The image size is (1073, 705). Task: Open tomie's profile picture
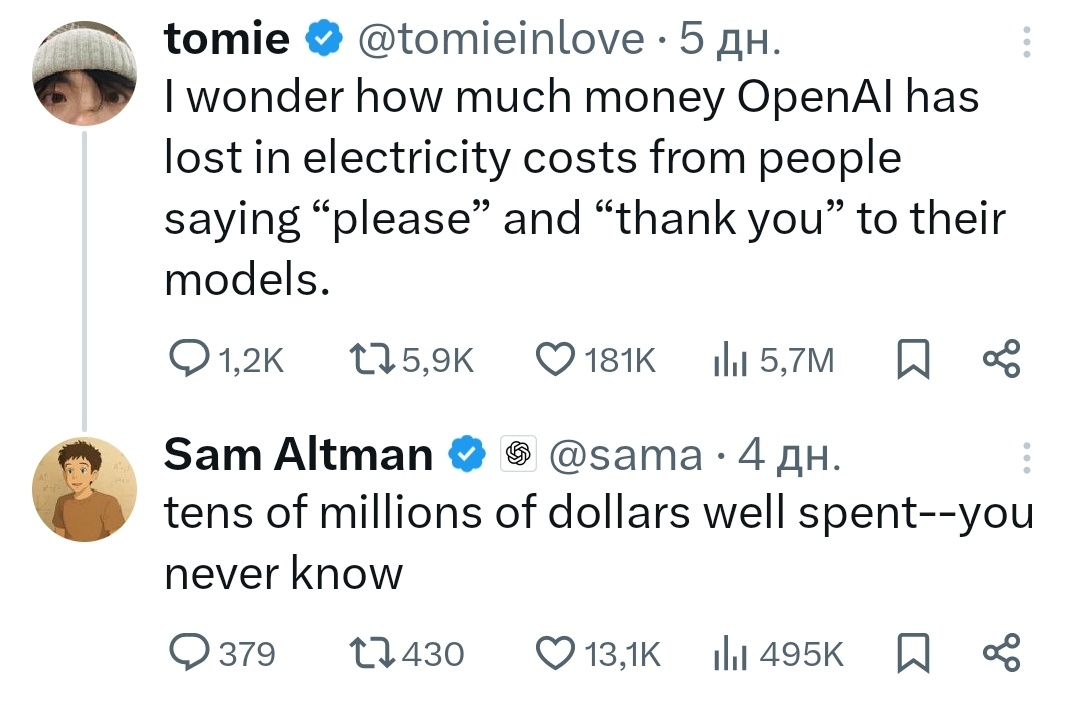84,75
